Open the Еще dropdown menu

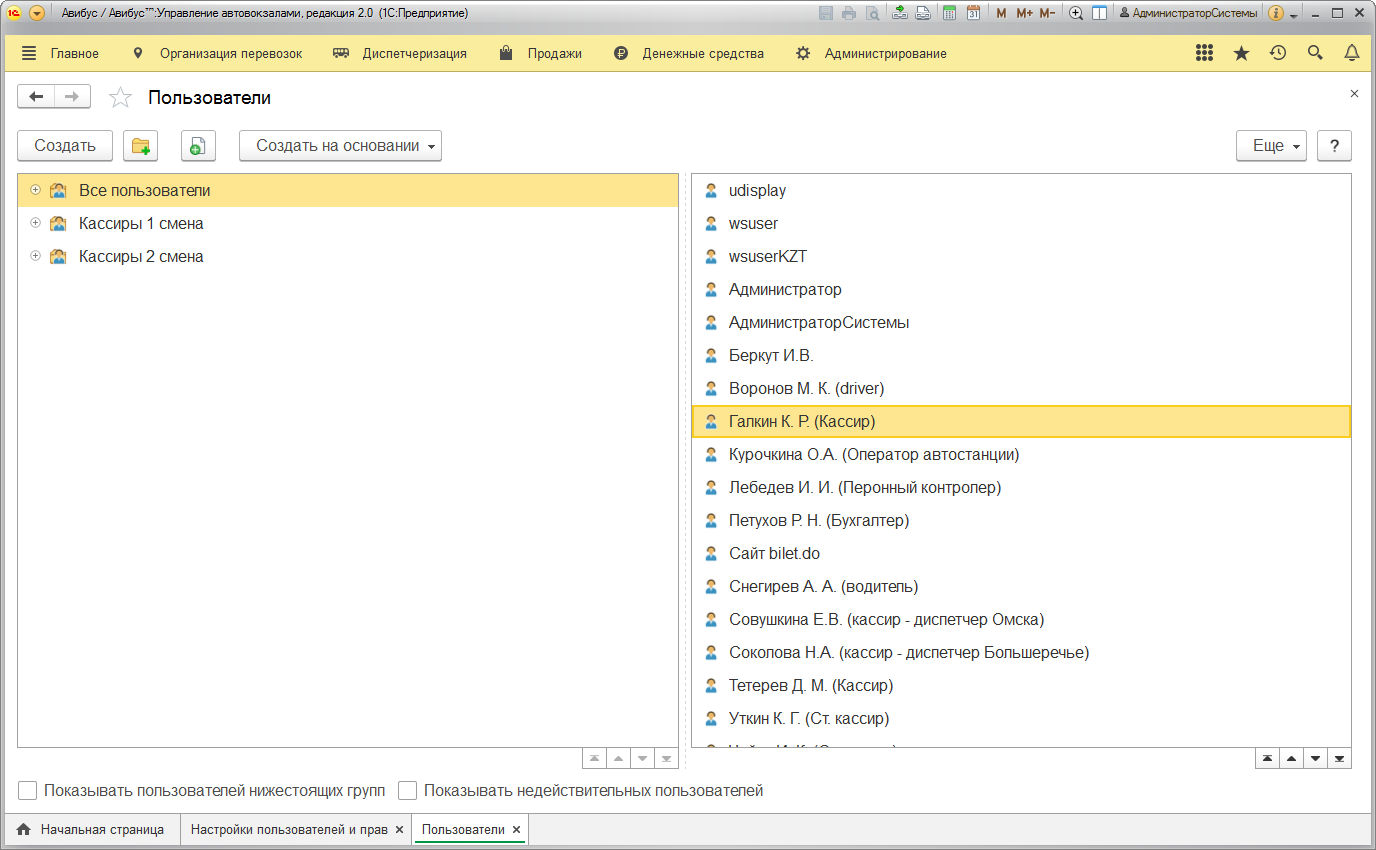1271,146
